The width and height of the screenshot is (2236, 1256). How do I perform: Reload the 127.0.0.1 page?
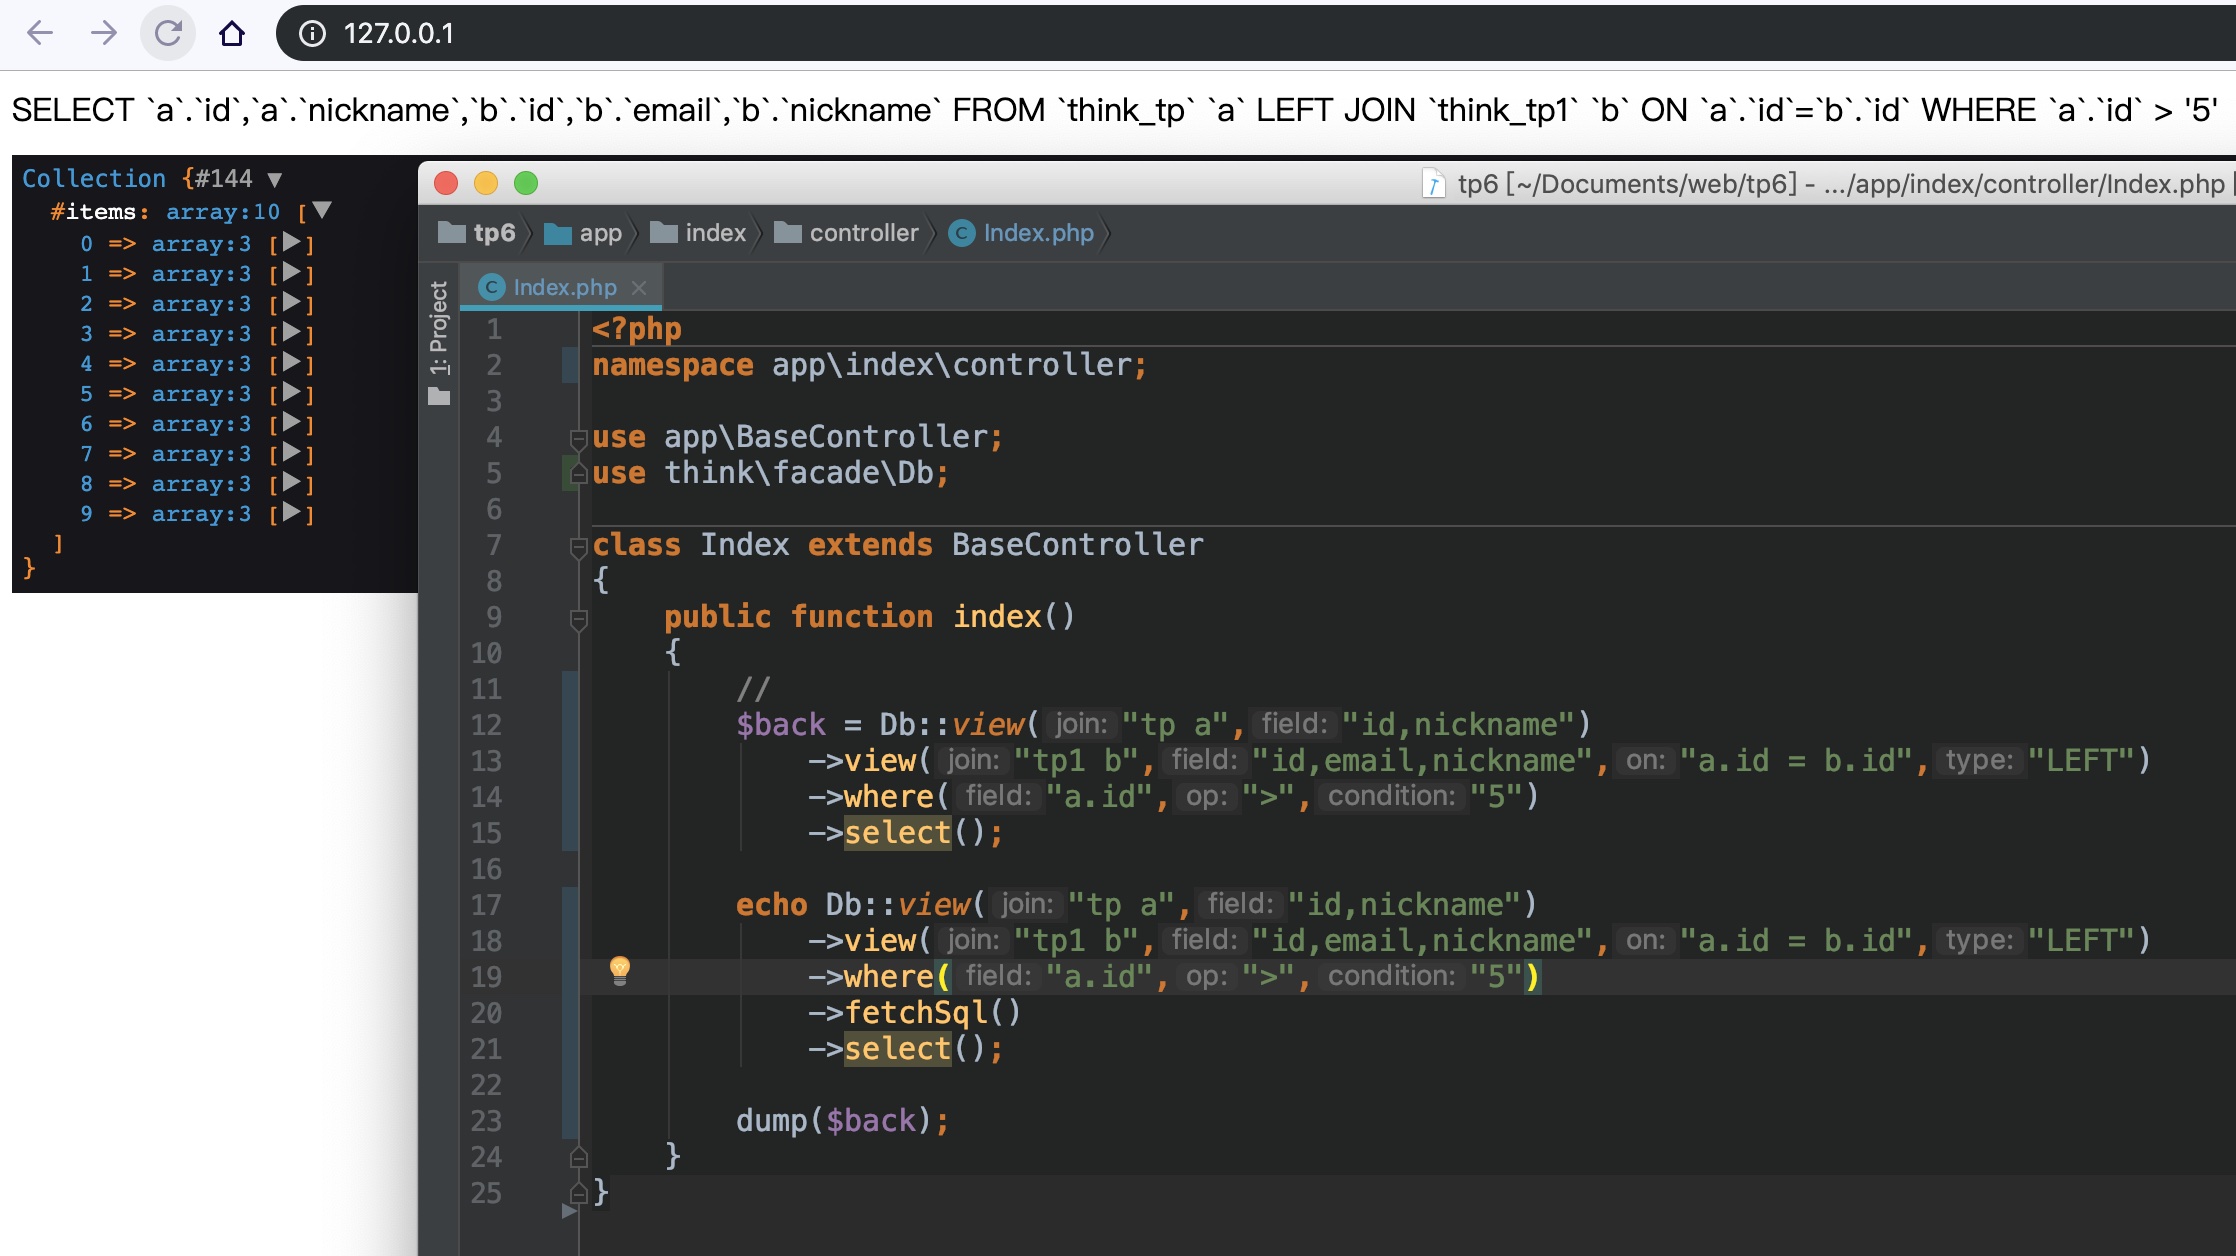pos(168,33)
